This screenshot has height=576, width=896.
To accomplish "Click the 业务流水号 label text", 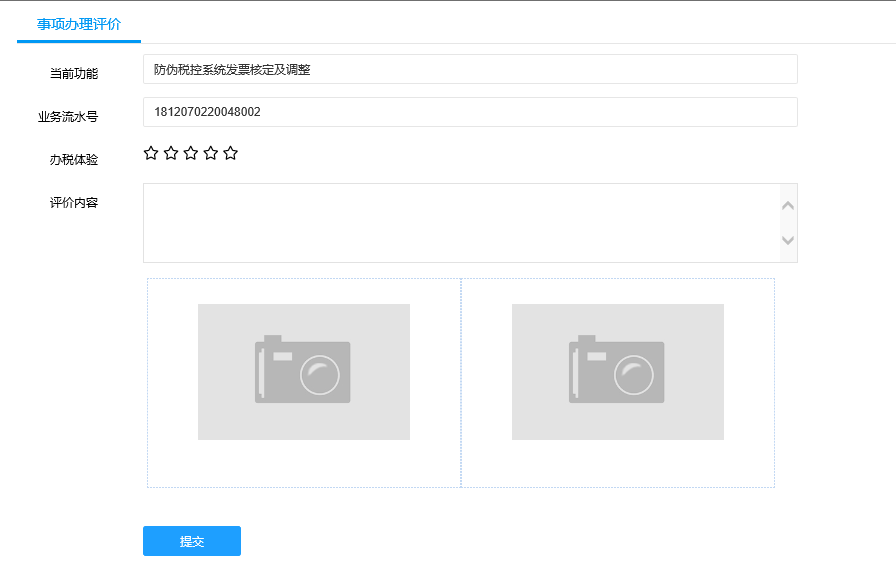I will coord(68,117).
